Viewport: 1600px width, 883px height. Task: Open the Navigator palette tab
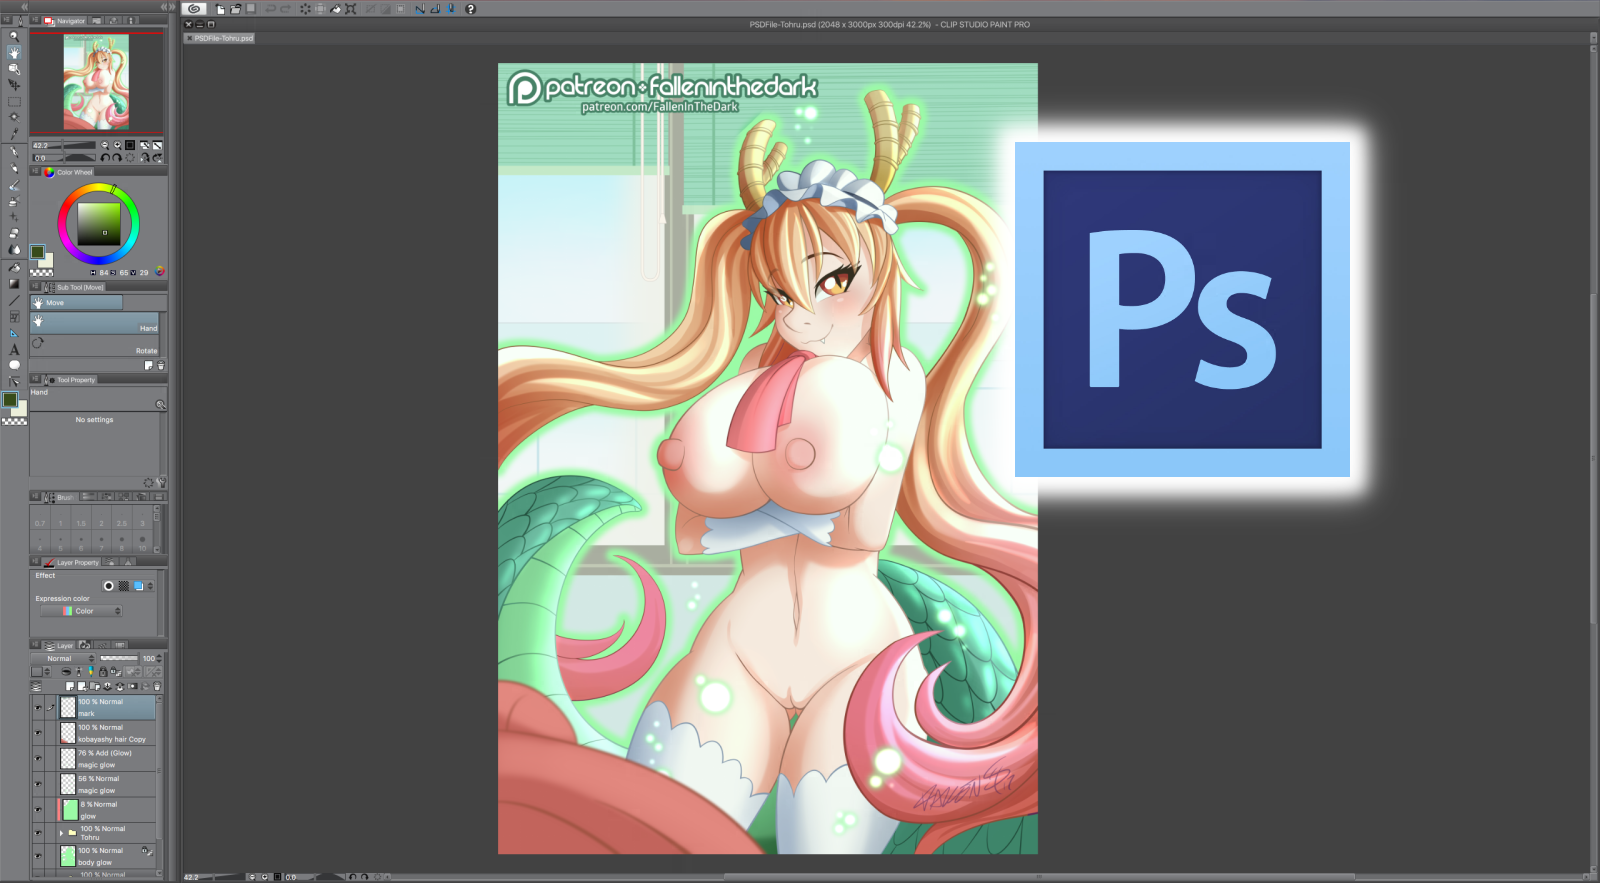coord(66,21)
